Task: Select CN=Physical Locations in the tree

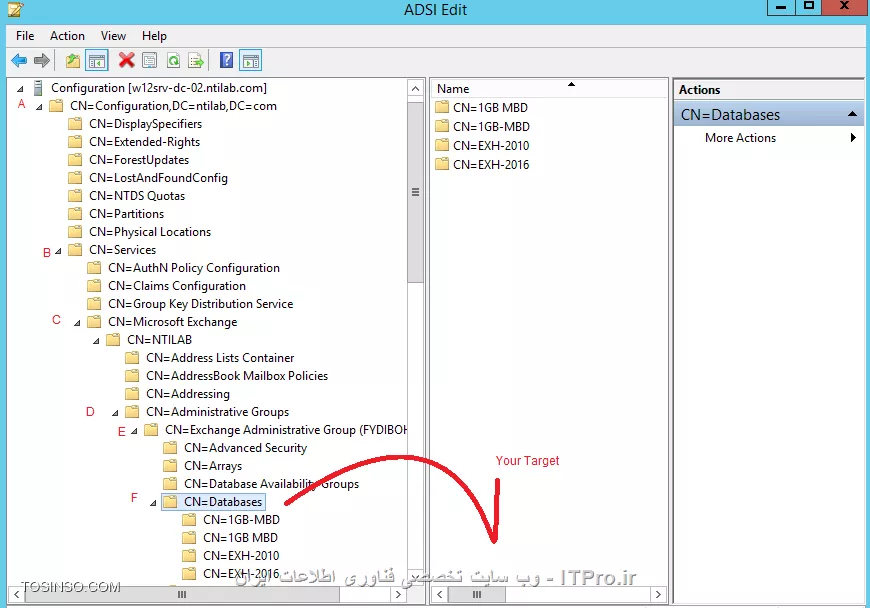Action: (x=150, y=232)
